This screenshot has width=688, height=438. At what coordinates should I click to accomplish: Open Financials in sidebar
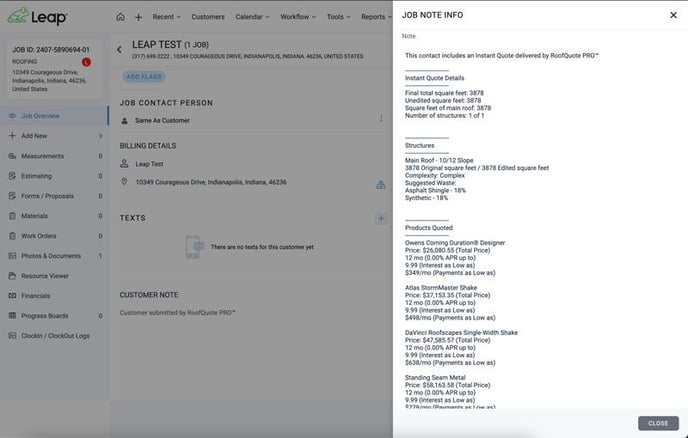click(54, 296)
